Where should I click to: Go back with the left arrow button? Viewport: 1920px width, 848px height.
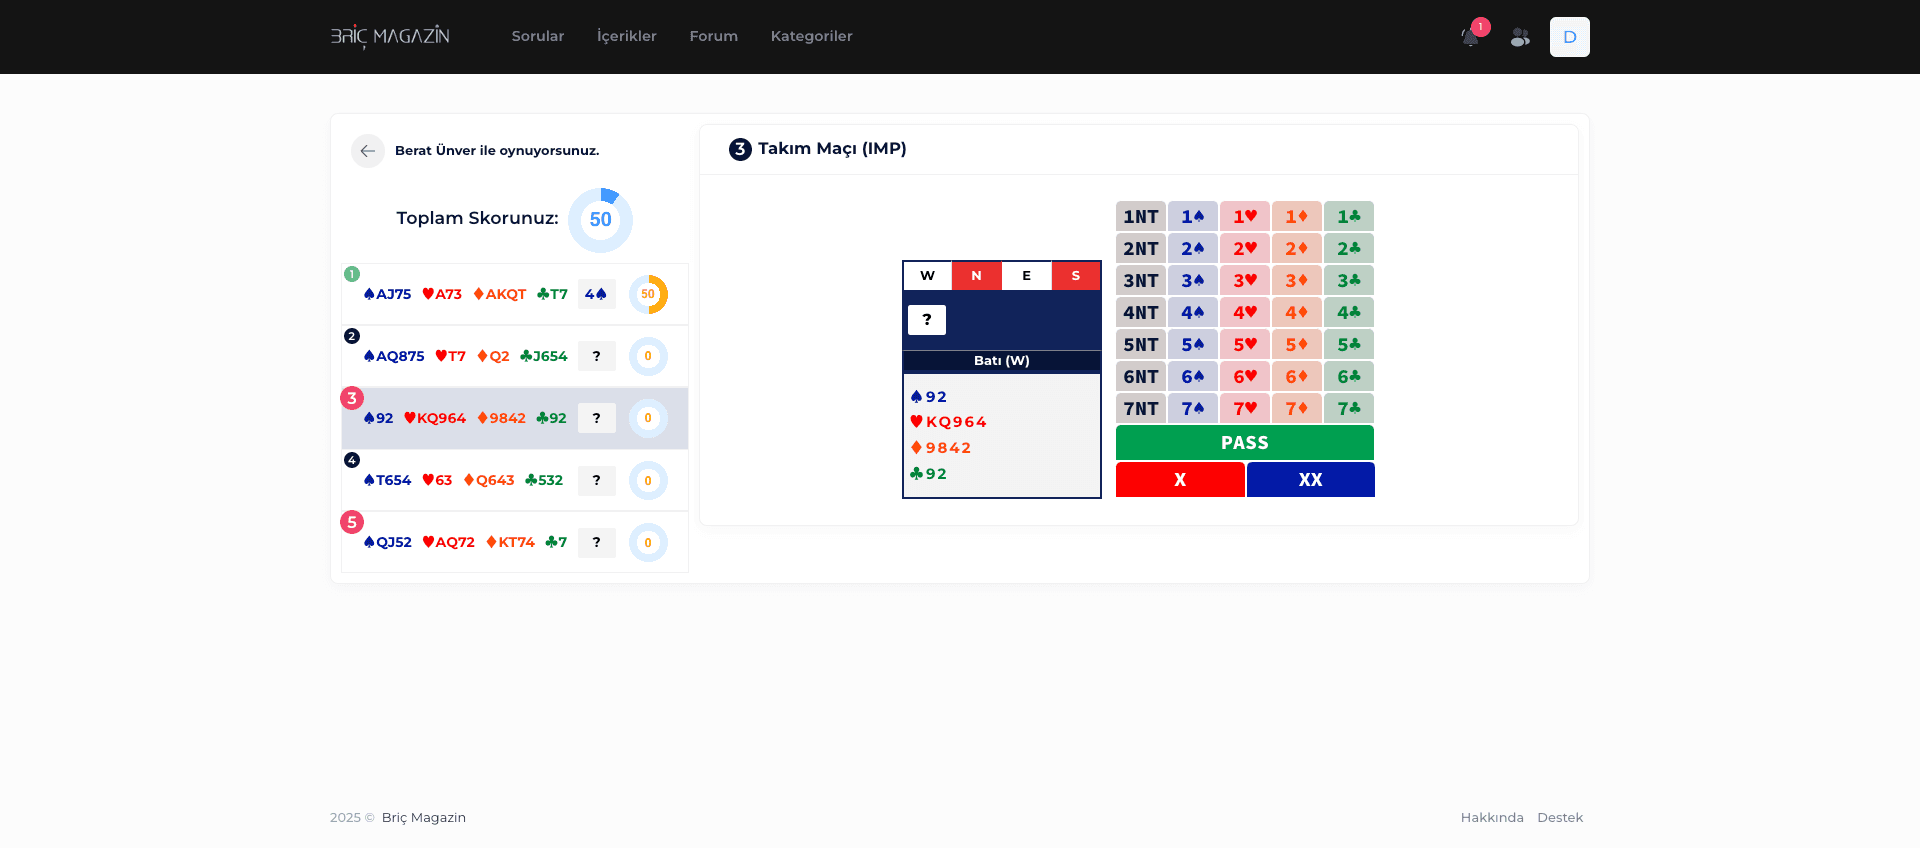pos(368,151)
